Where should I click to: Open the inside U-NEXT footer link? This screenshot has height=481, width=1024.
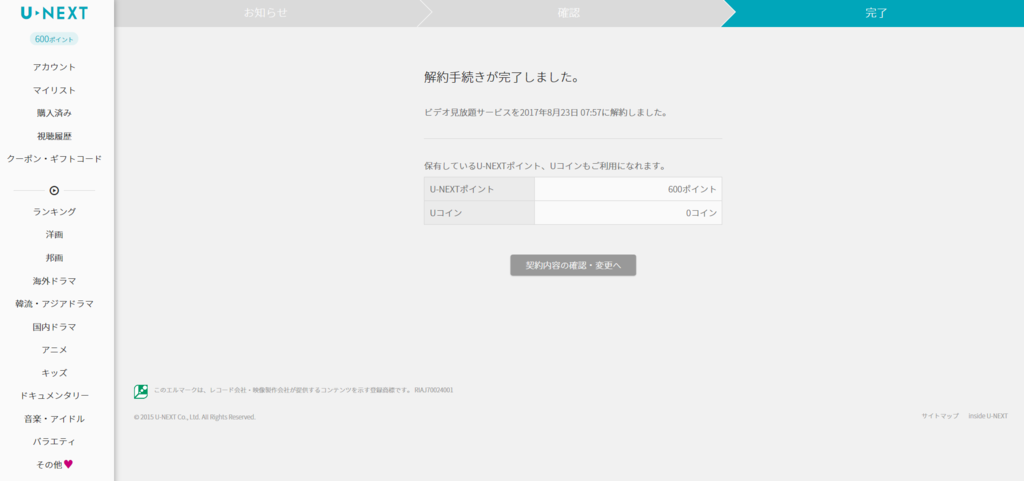(987, 416)
